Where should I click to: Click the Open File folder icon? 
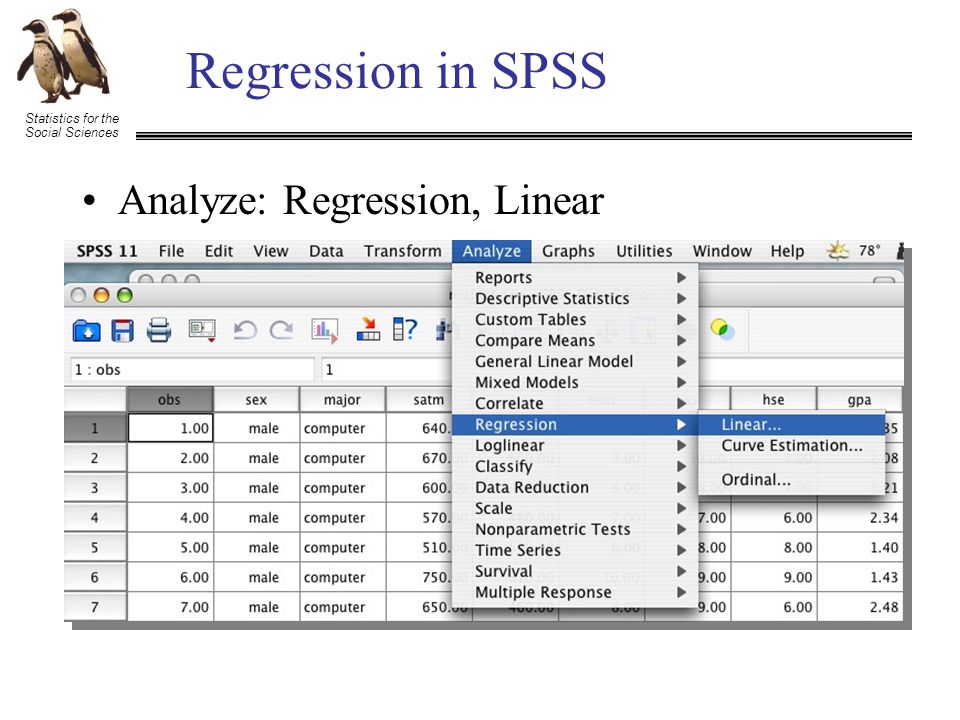click(x=86, y=331)
